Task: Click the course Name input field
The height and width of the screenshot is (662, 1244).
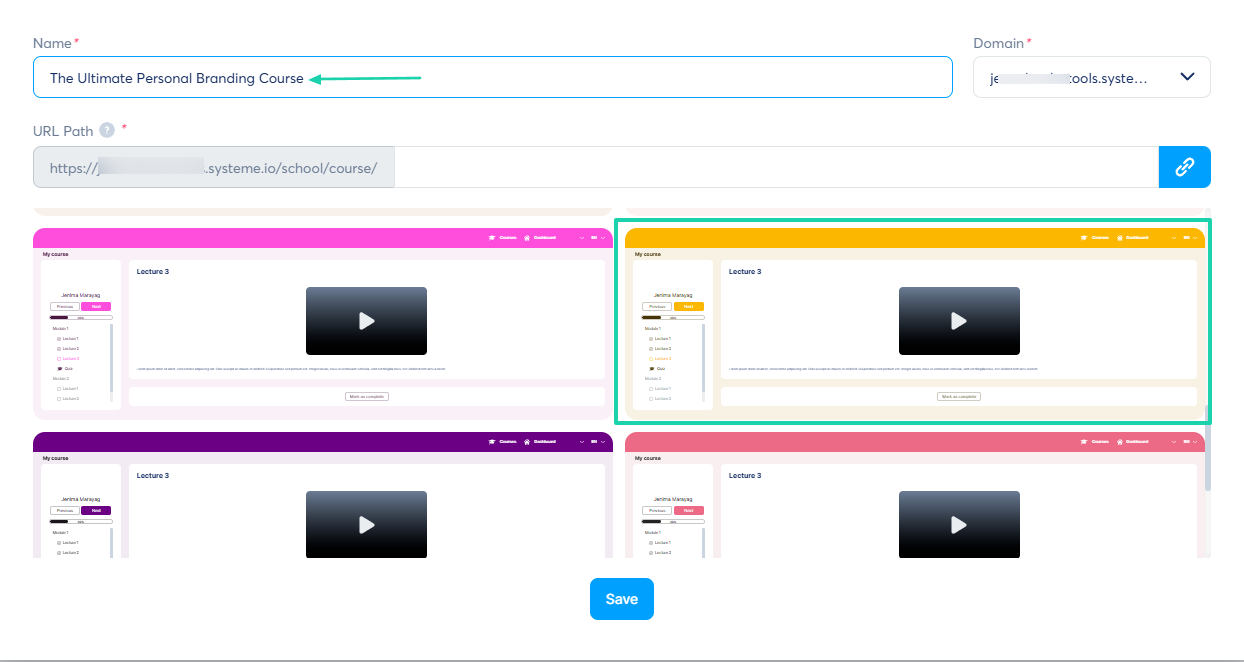Action: coord(492,77)
